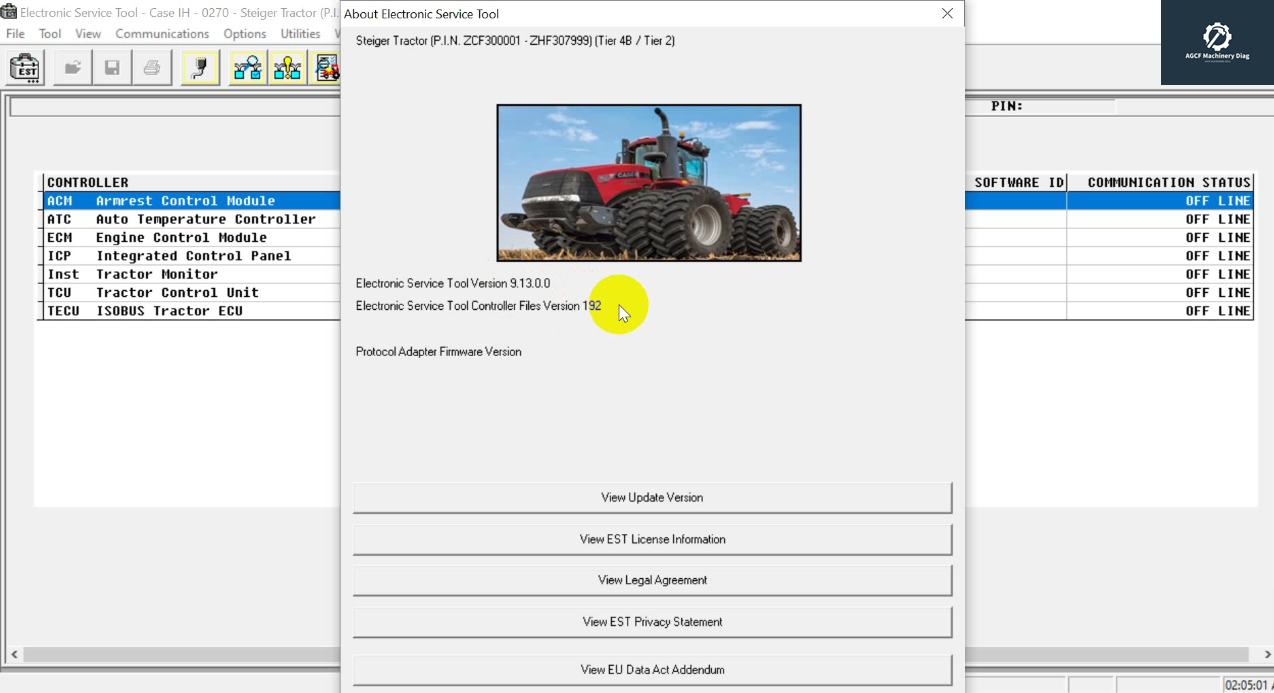Open a file using the folder toolbar icon
This screenshot has height=693, width=1274.
tap(71, 67)
